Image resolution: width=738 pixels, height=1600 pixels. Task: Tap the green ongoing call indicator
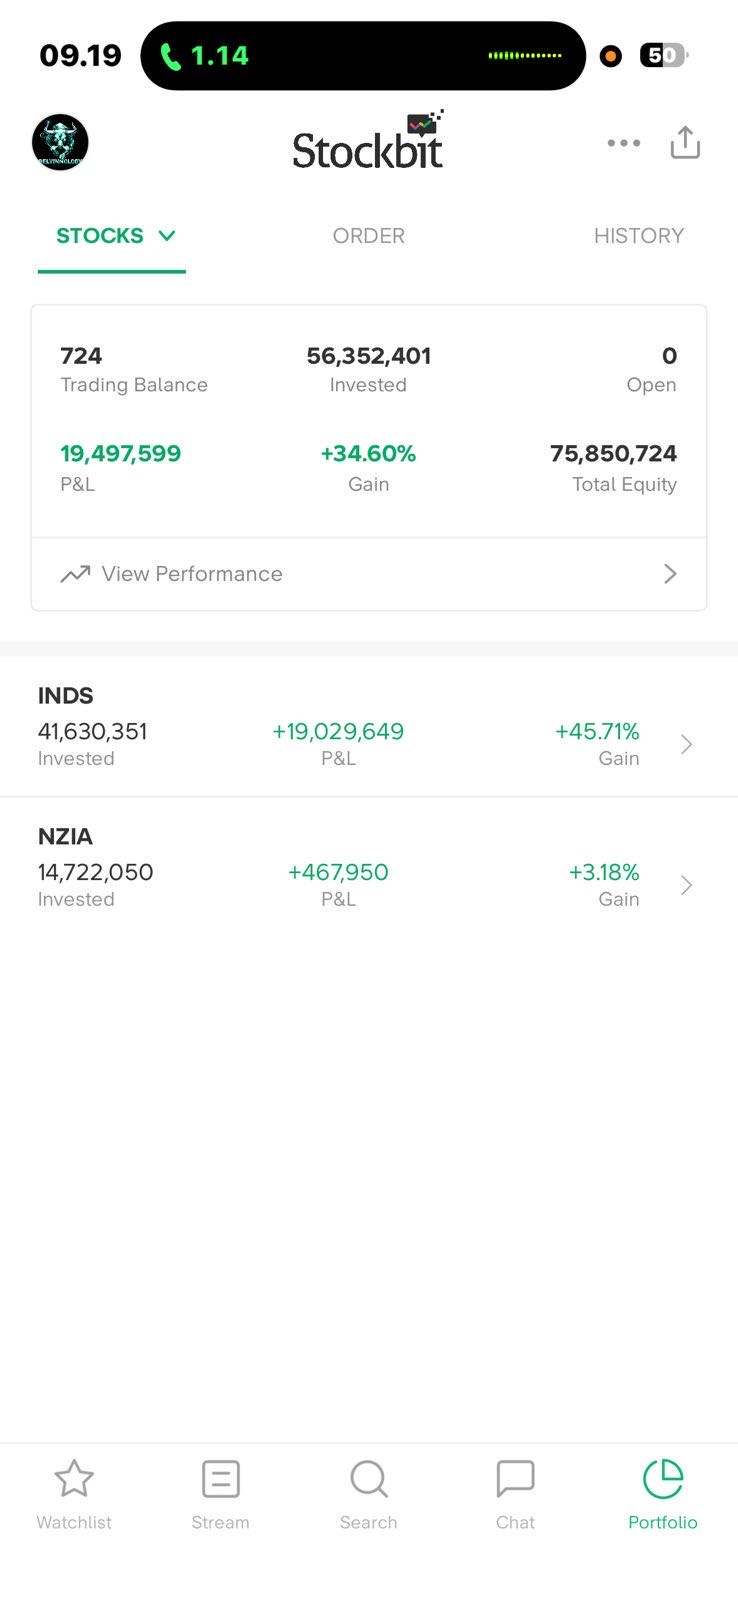[205, 56]
